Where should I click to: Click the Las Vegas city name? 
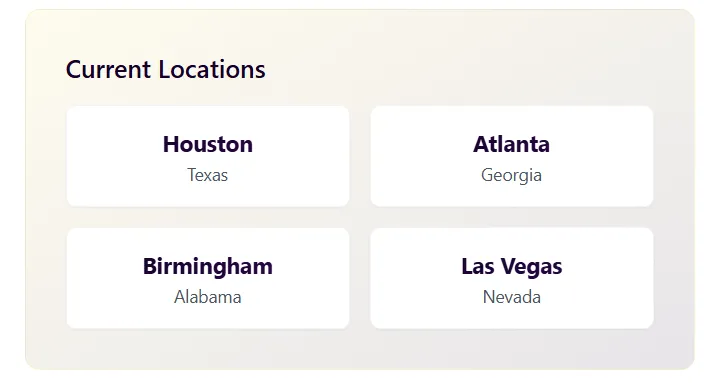coord(512,266)
